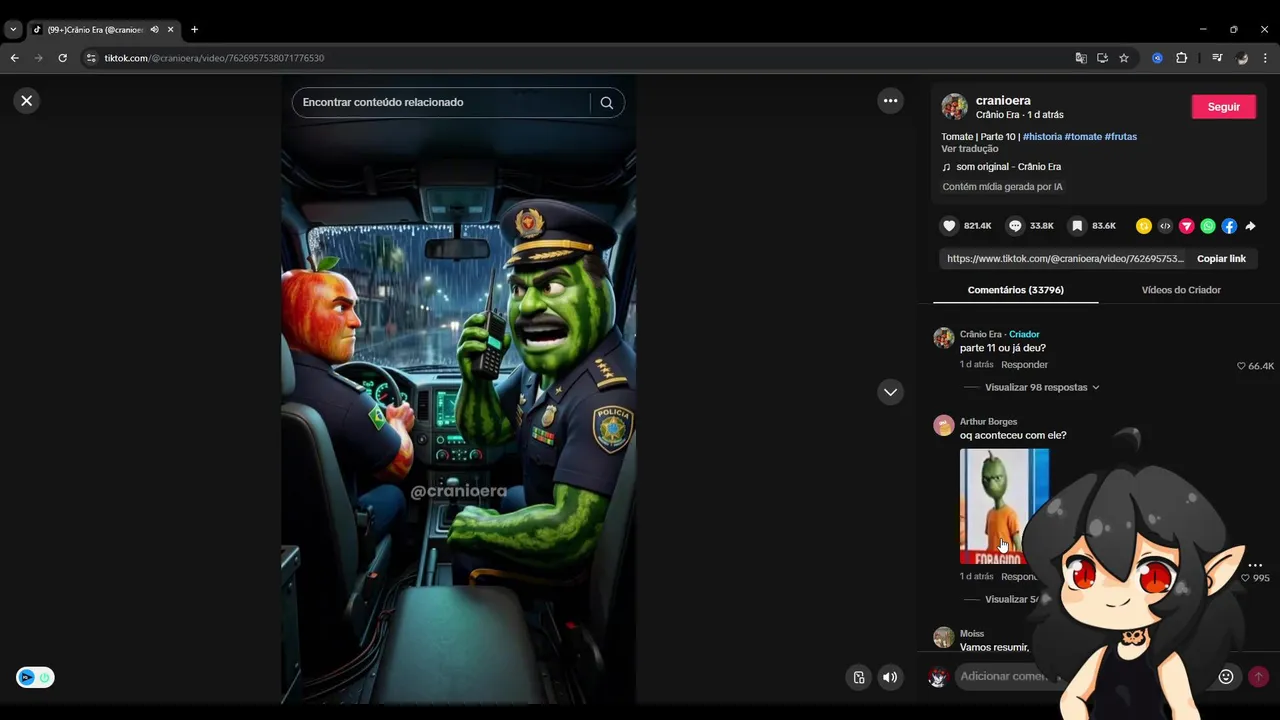
Task: Save video with the bookmark icon
Action: point(1077,226)
